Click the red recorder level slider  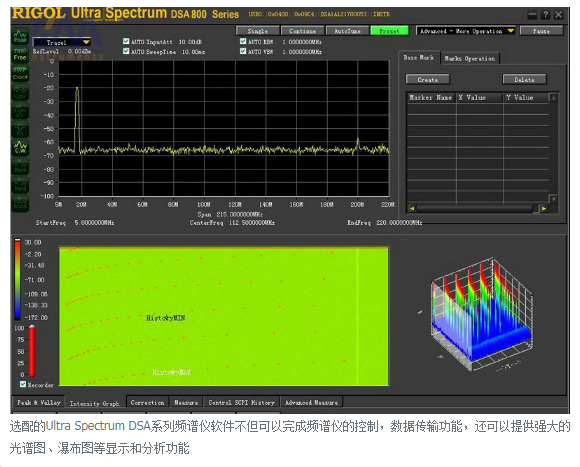coord(32,351)
